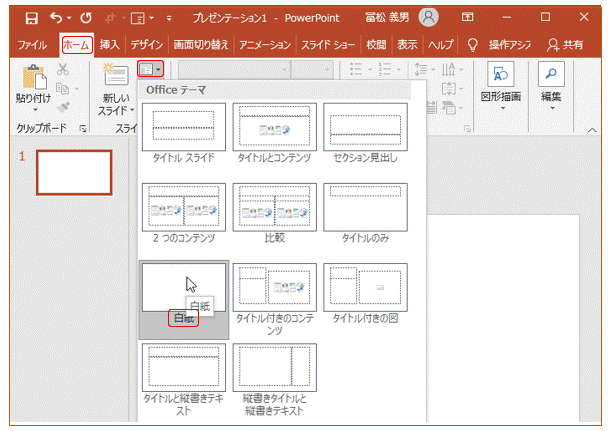613x431 pixels.
Task: Open the Shape Drawing (図形描画) tool
Action: tap(502, 76)
